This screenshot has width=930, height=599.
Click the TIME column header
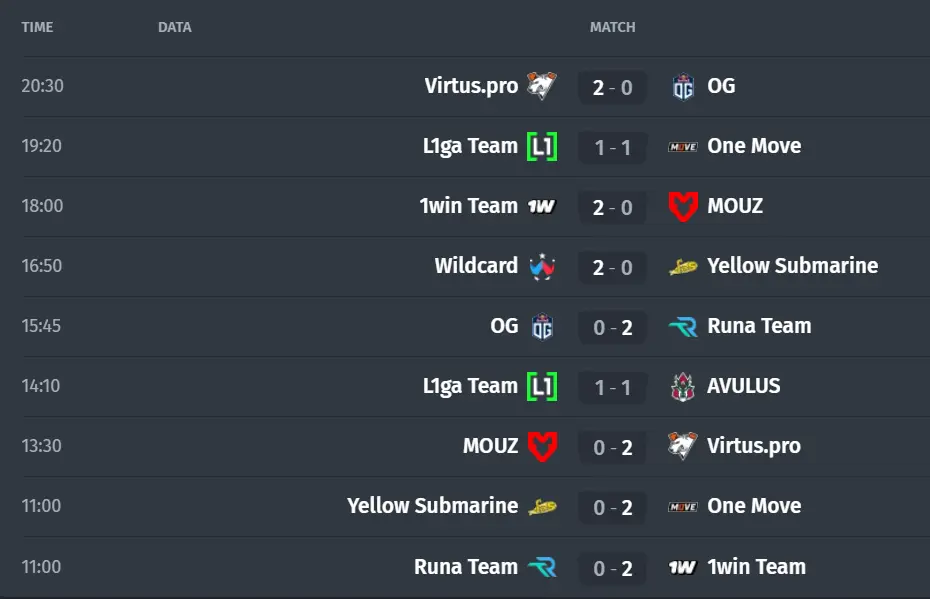(x=37, y=27)
